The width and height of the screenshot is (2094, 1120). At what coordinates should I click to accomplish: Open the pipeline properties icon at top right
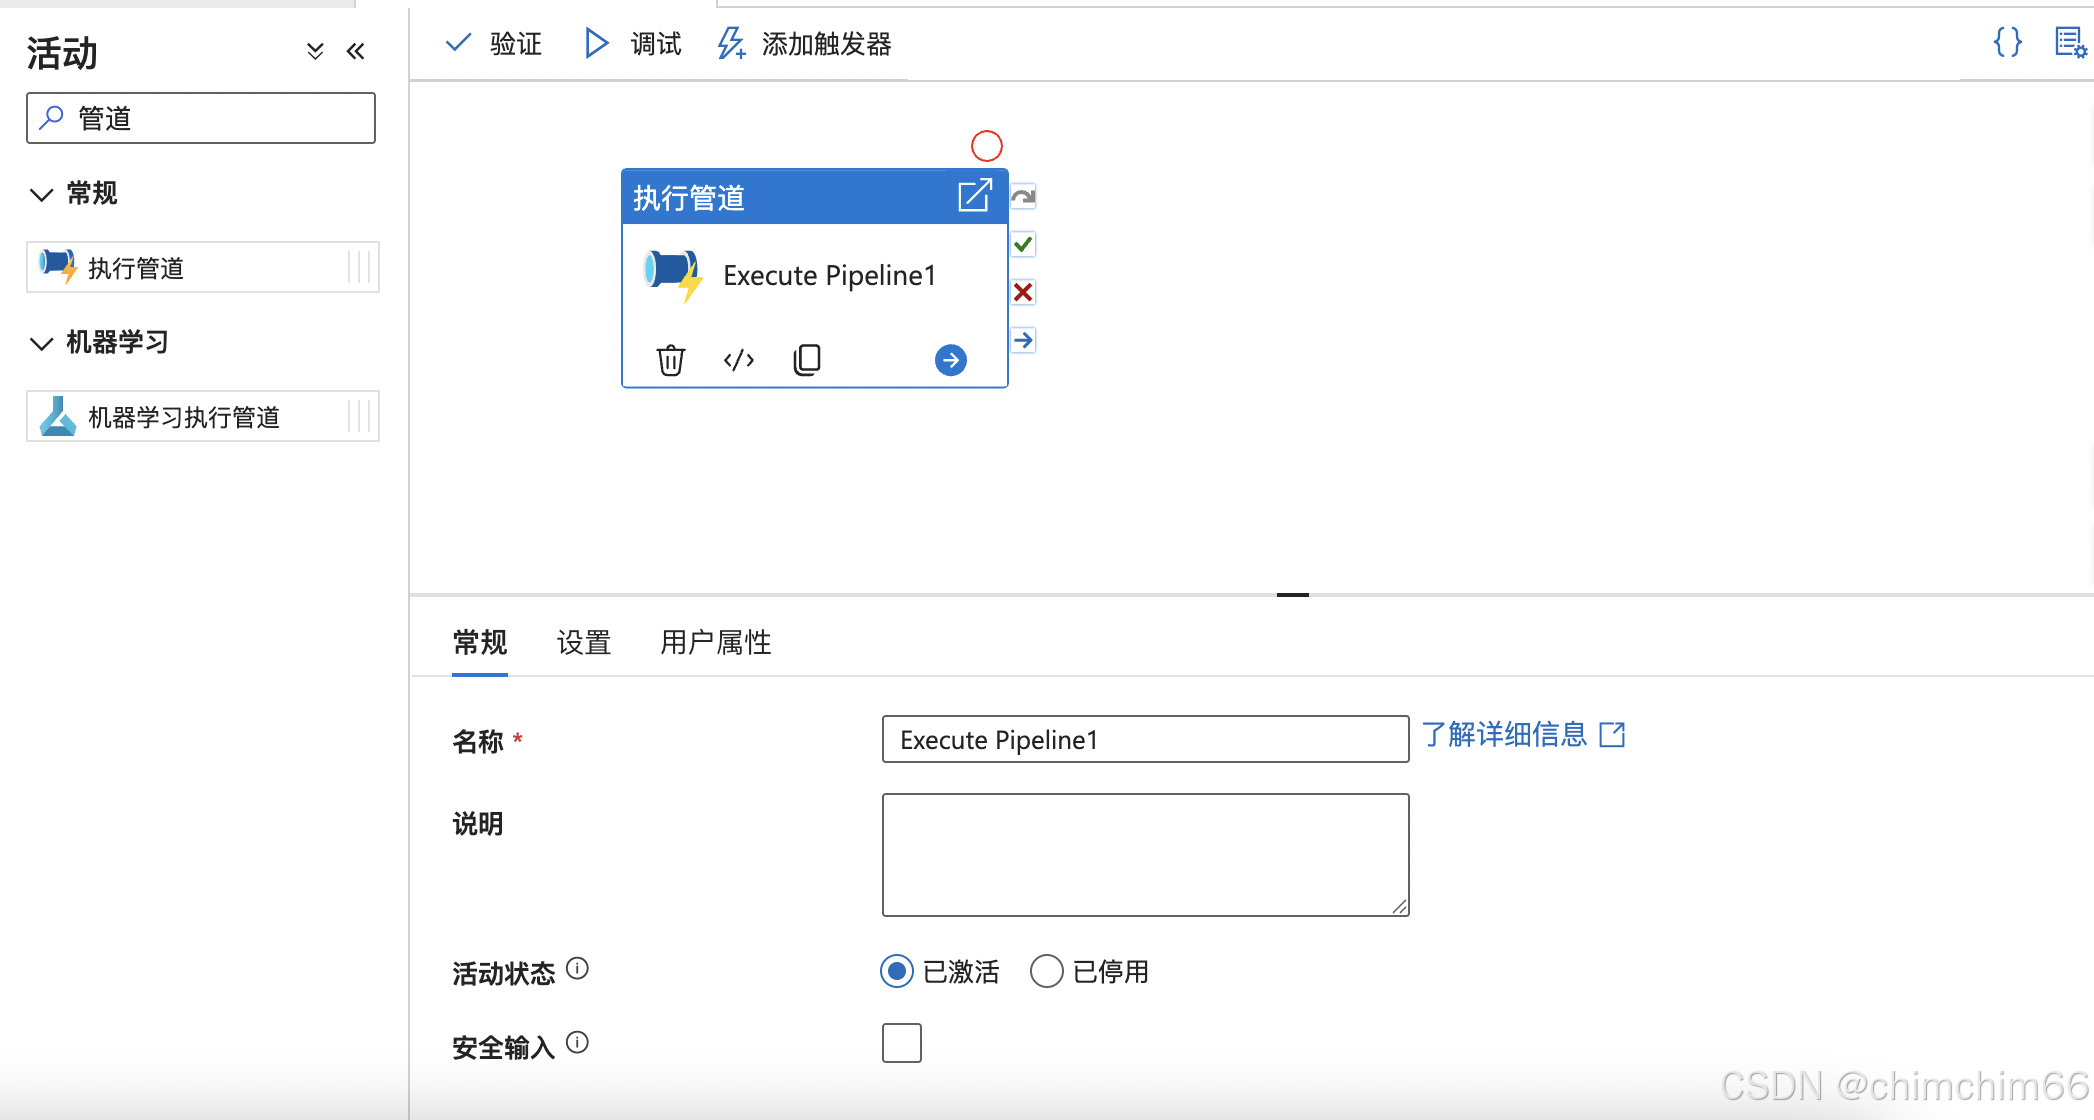(2069, 42)
